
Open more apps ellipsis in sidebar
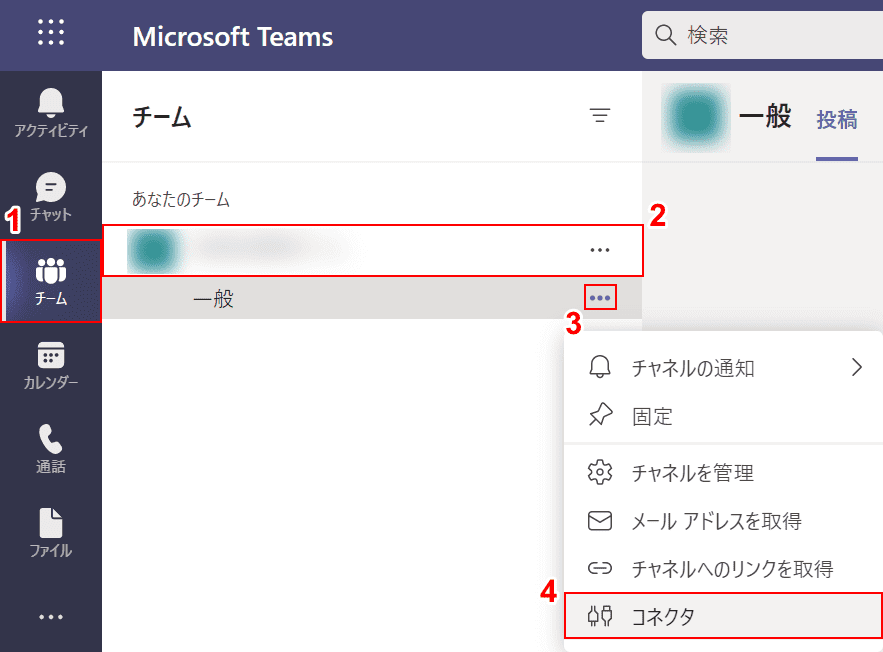pyautogui.click(x=51, y=617)
